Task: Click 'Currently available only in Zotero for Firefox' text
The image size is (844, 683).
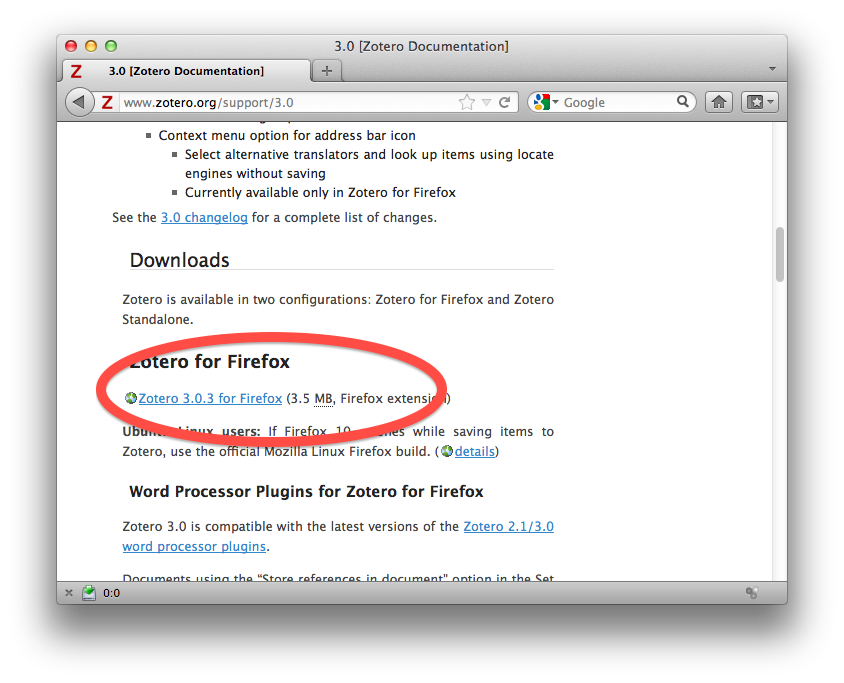Action: pos(320,193)
